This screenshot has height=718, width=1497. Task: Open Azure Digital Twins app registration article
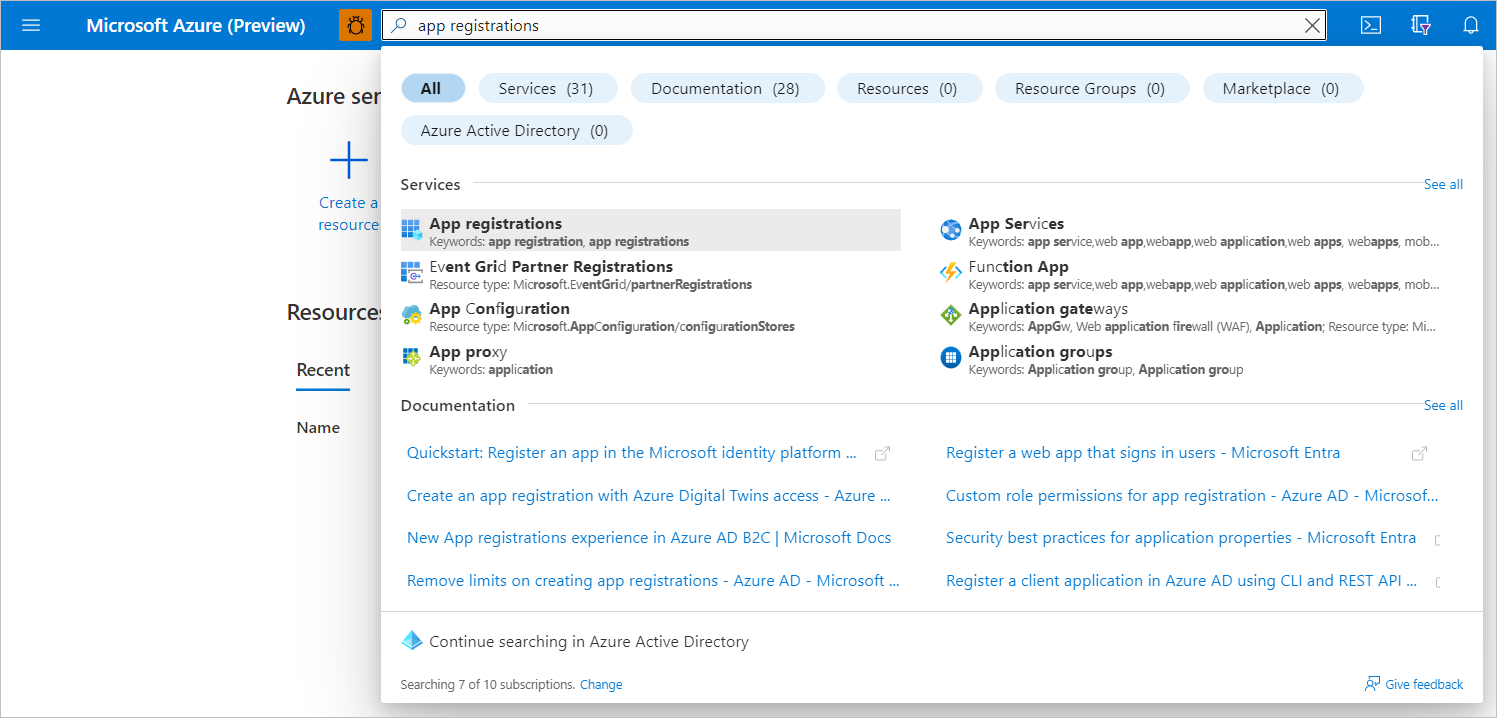(649, 496)
